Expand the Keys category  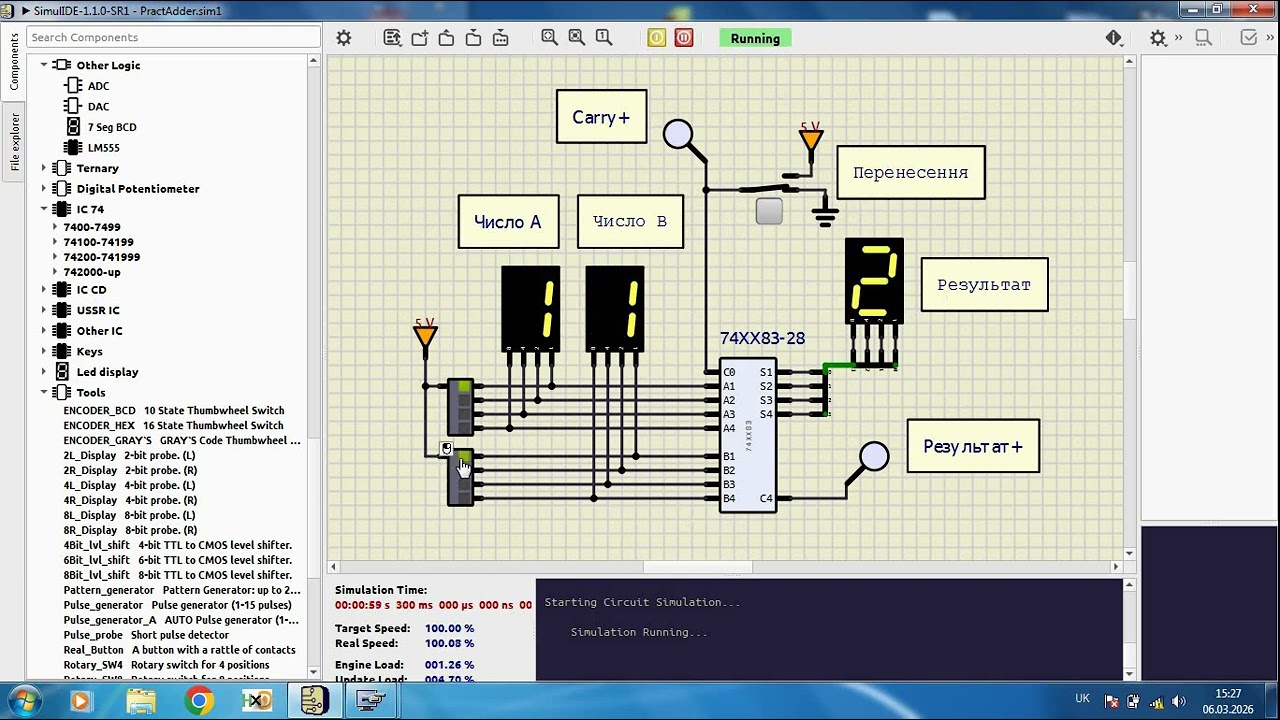point(44,351)
